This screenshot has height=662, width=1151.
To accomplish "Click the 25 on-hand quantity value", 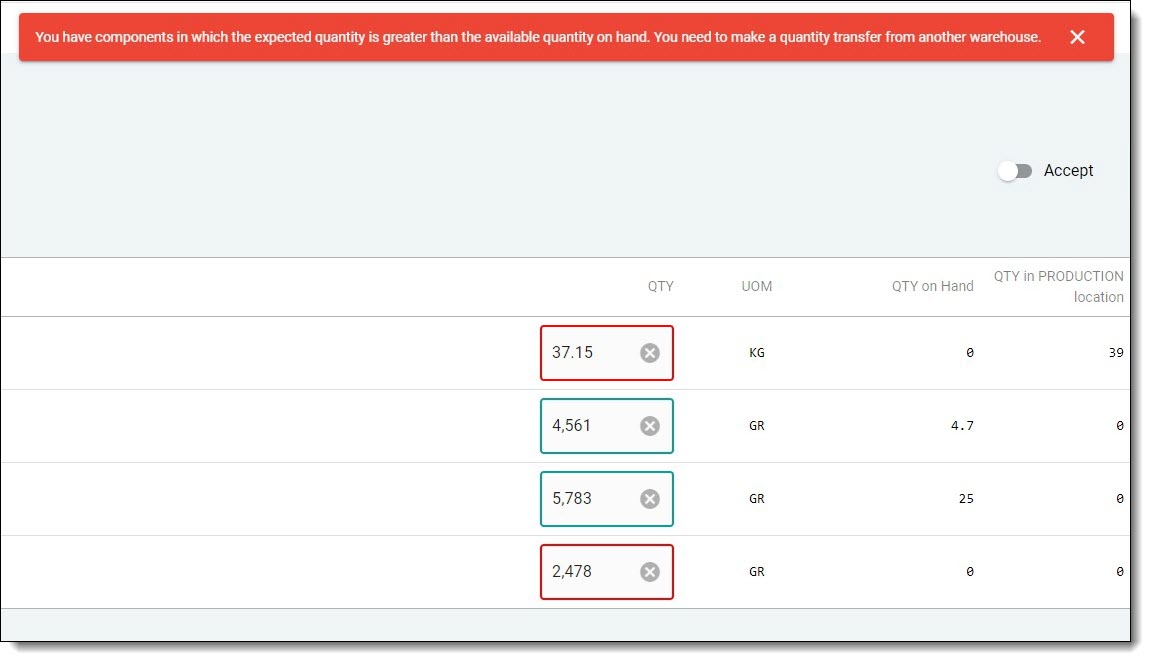I will (x=965, y=499).
